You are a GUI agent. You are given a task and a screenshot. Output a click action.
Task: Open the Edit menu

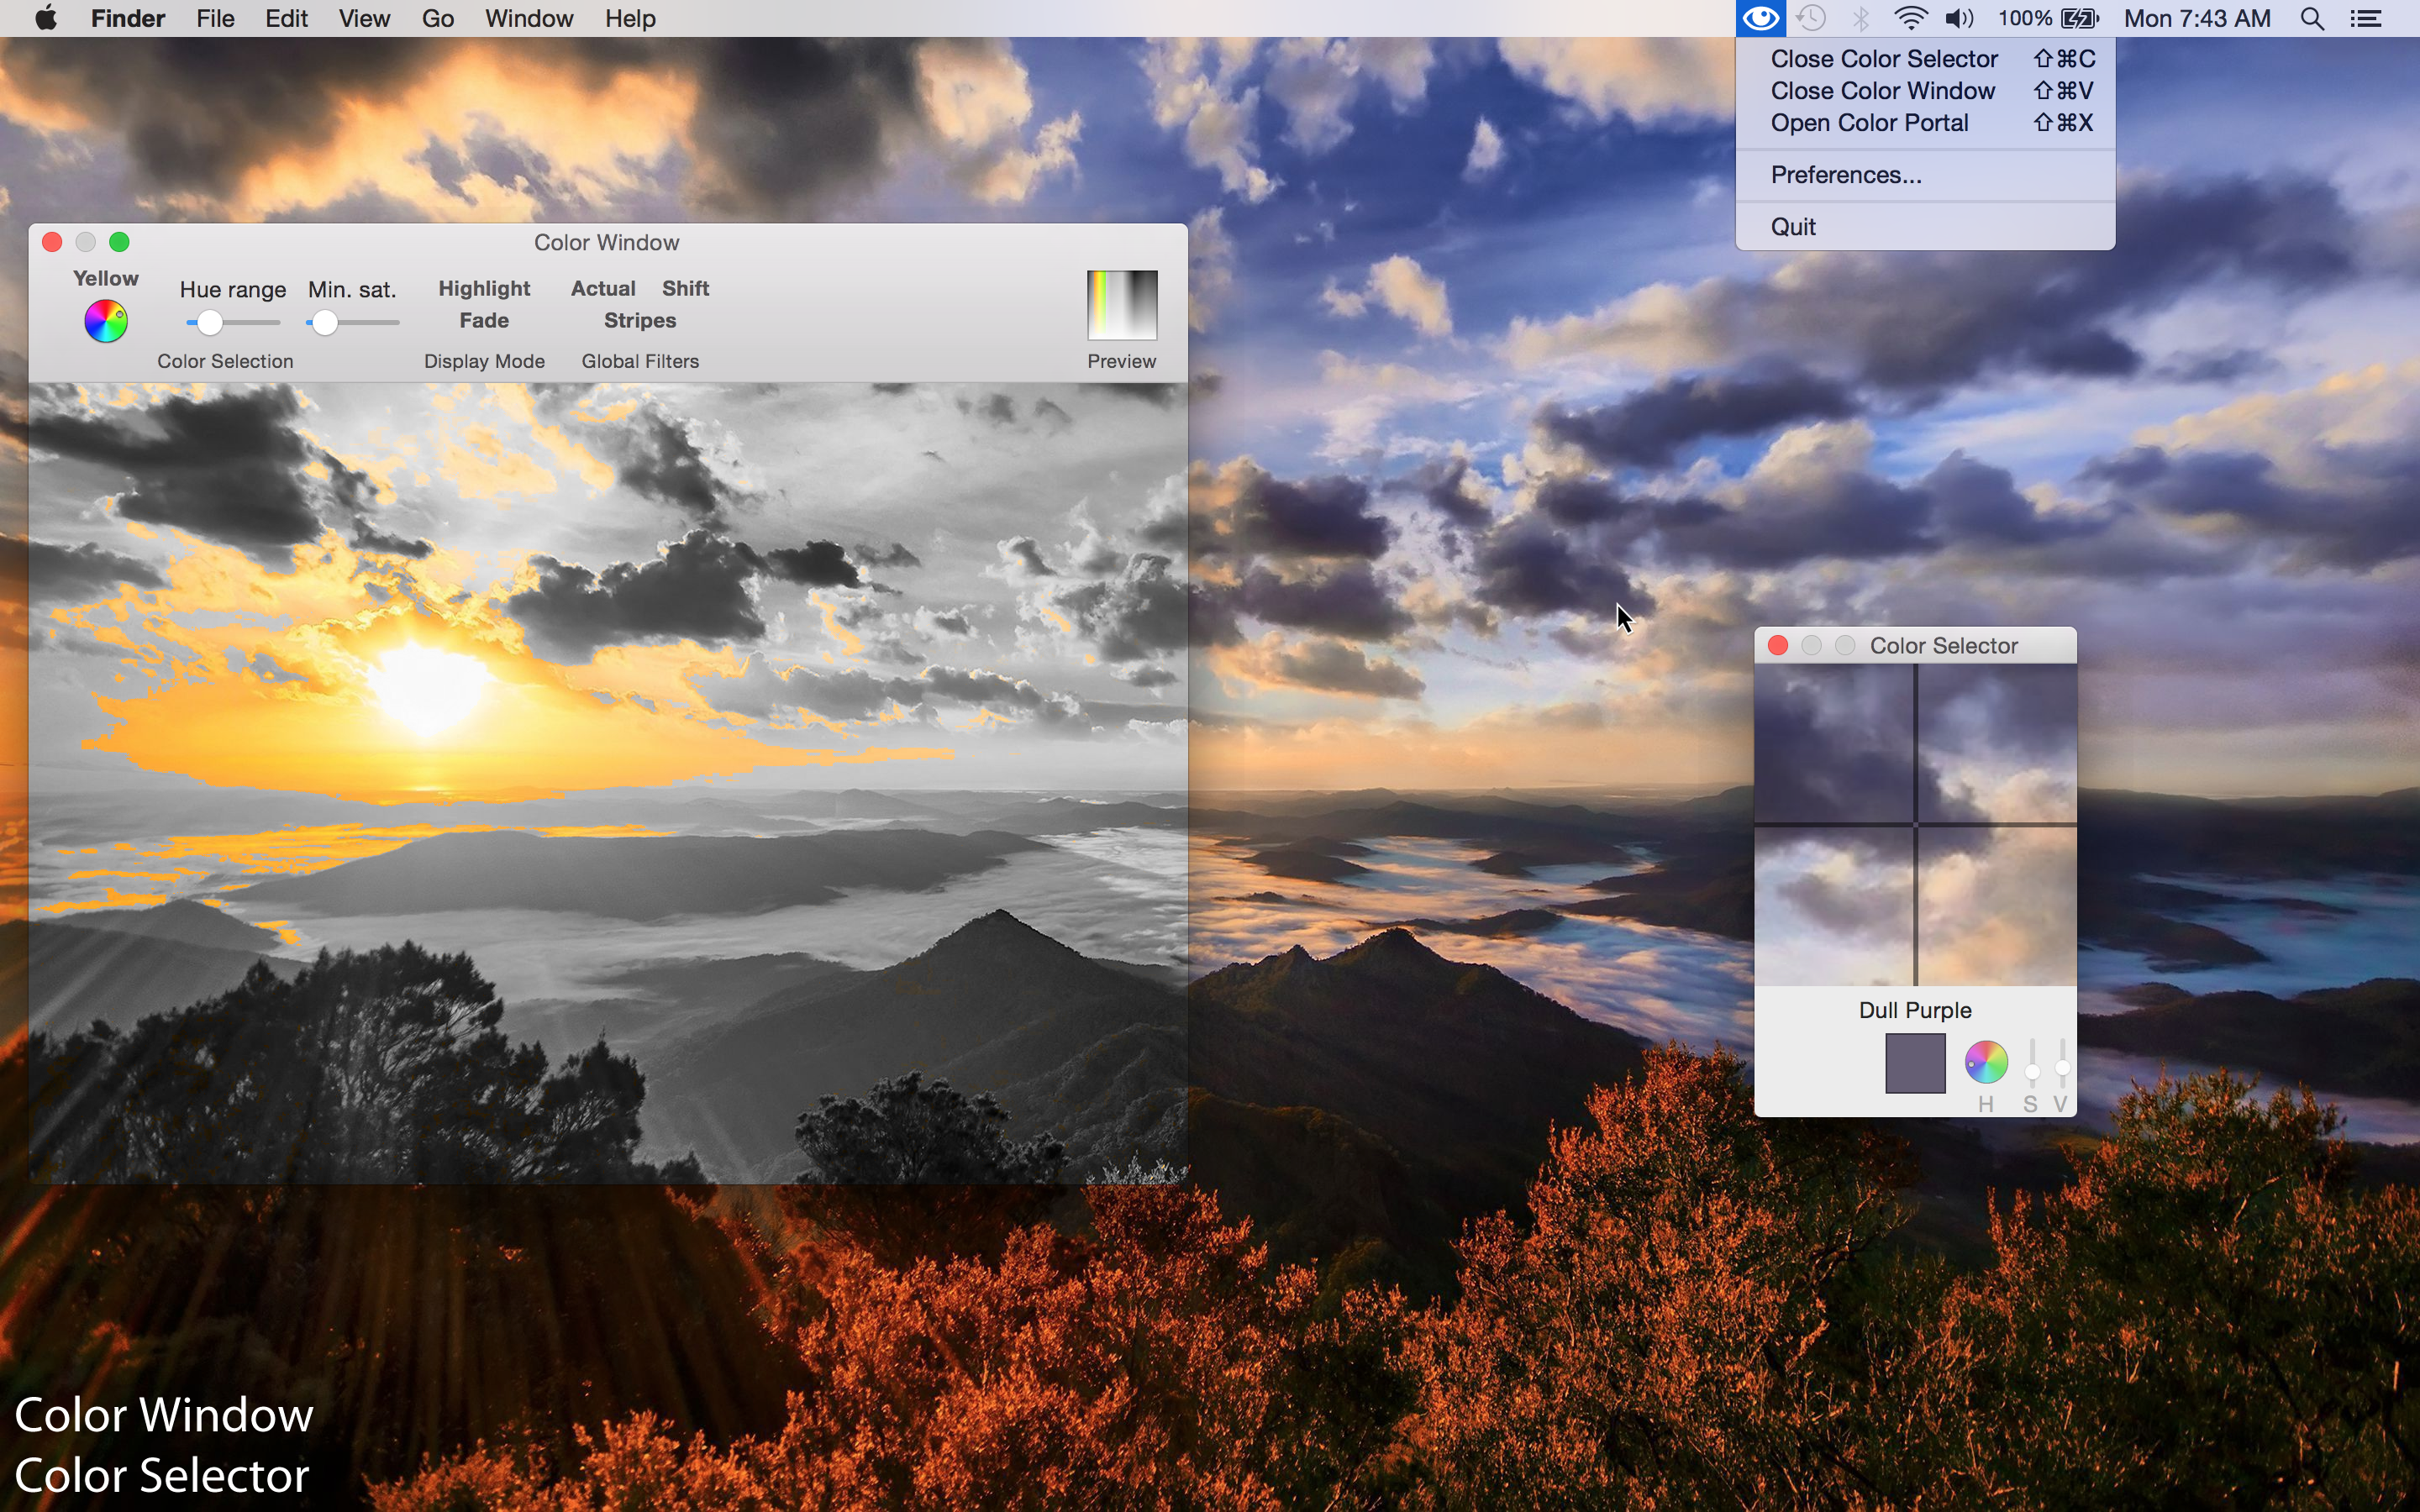click(286, 18)
